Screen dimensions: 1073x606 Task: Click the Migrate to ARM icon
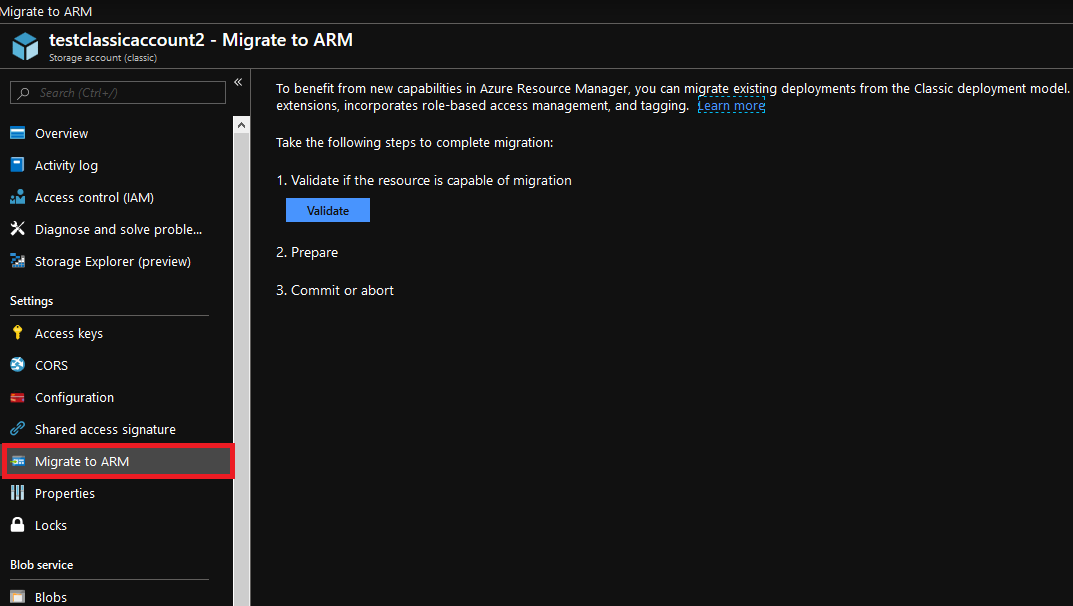click(x=18, y=461)
